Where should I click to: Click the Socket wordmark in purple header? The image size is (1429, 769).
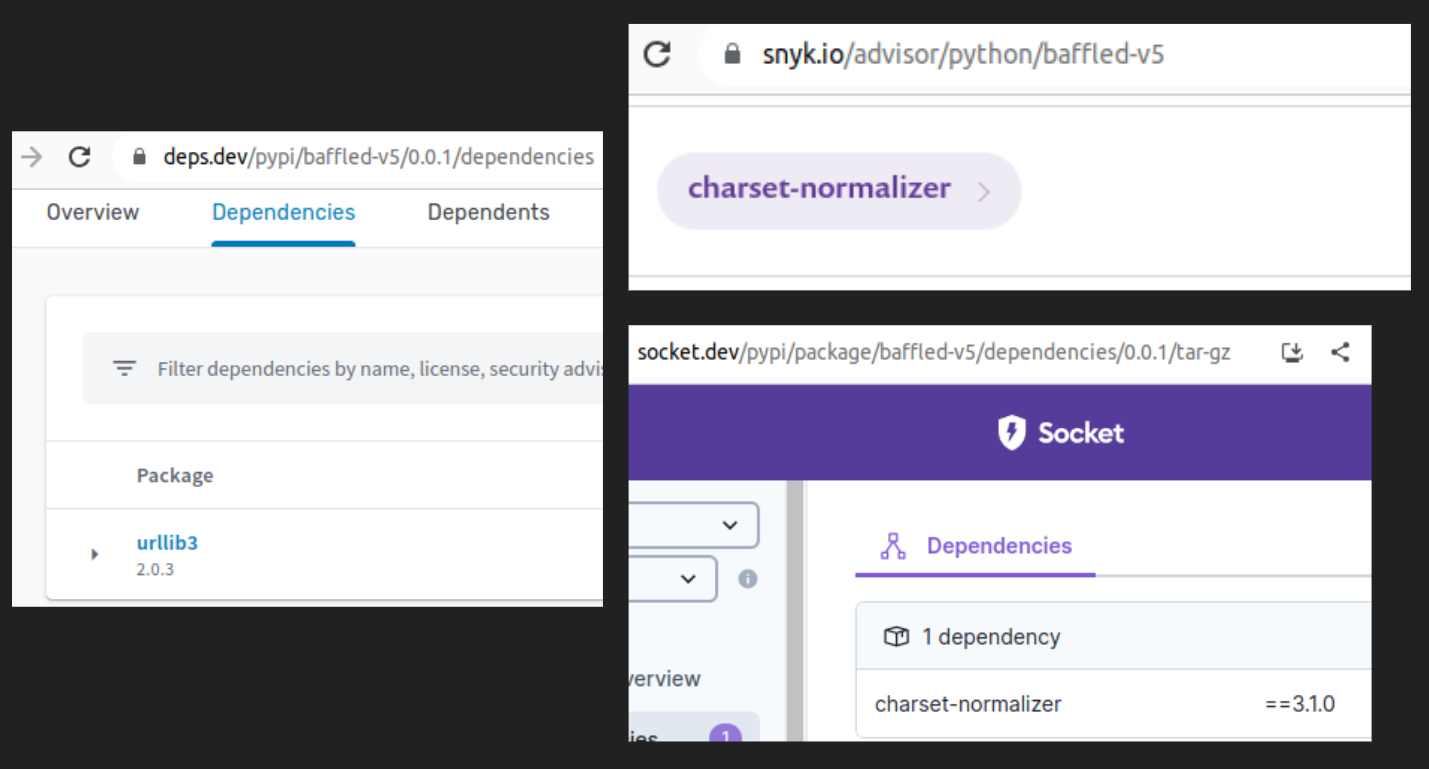pos(1081,433)
